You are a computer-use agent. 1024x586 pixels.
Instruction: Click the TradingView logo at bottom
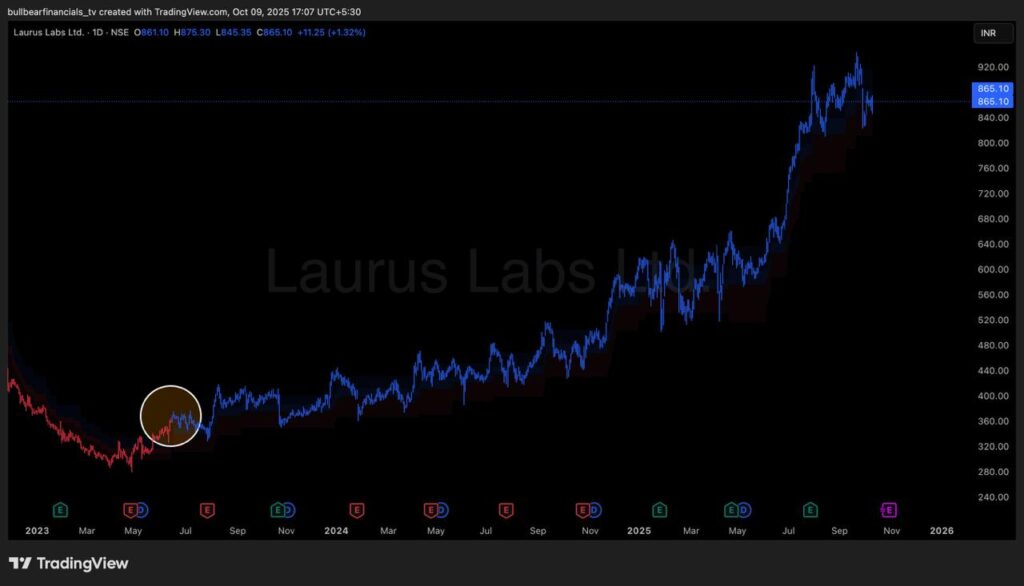69,563
